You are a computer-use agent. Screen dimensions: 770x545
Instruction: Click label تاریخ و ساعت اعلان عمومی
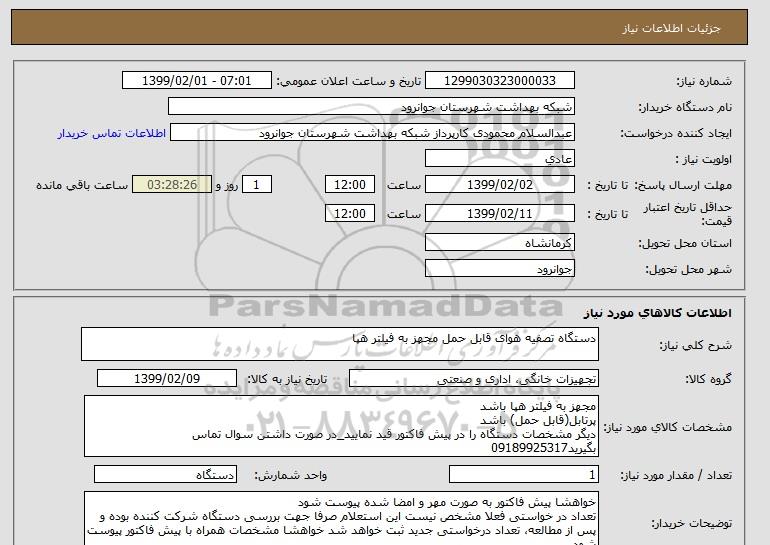point(349,81)
